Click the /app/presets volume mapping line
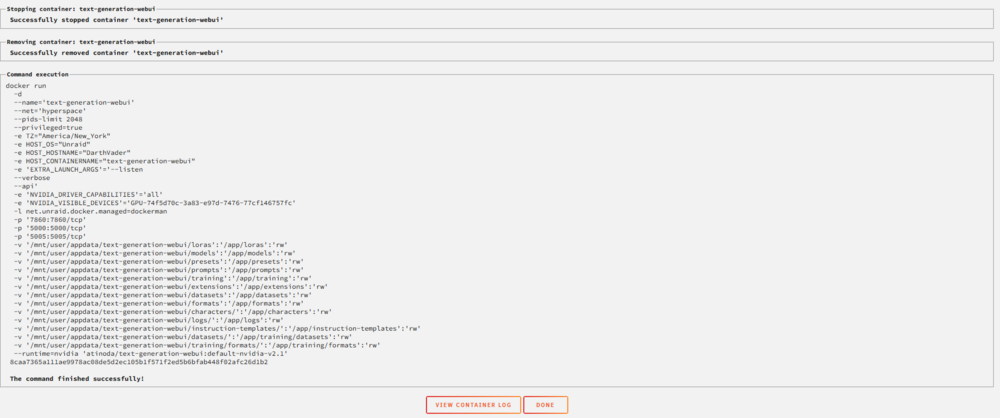1000x418 pixels. coord(158,261)
